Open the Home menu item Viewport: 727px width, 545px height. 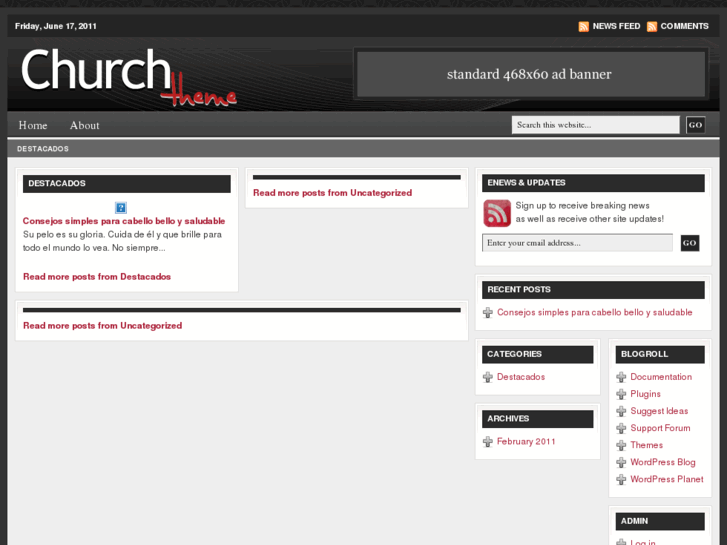(x=33, y=125)
